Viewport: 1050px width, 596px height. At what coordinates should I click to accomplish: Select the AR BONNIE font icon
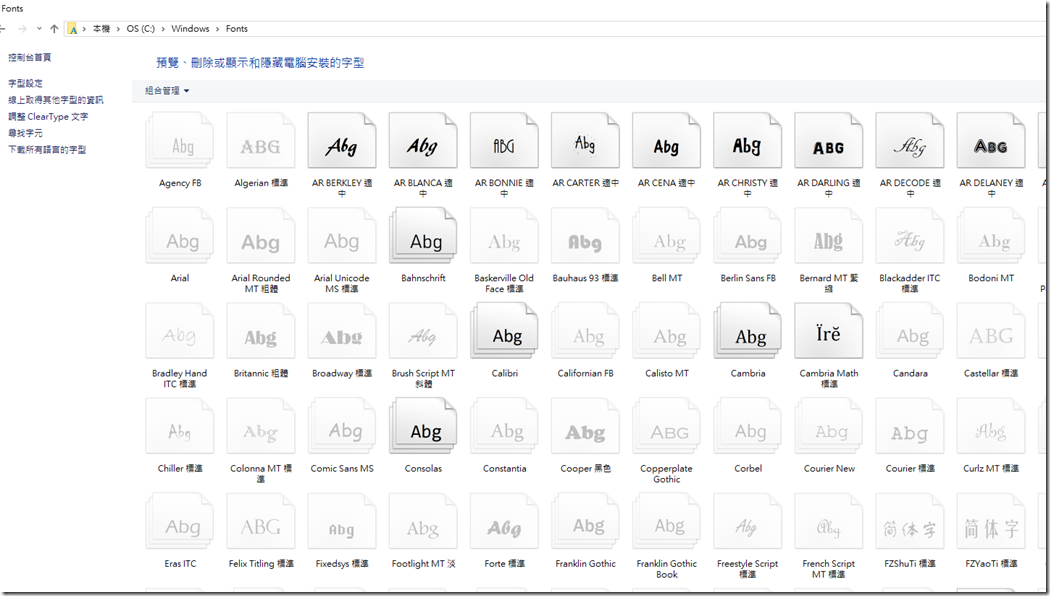(504, 141)
